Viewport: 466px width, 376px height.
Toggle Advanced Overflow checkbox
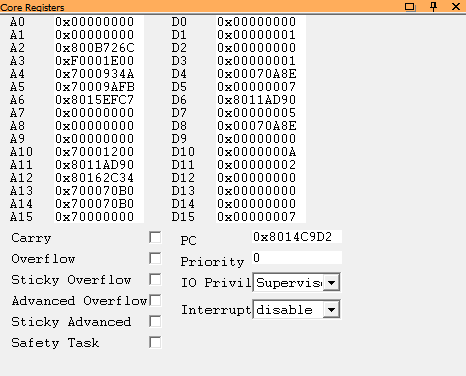(x=155, y=301)
